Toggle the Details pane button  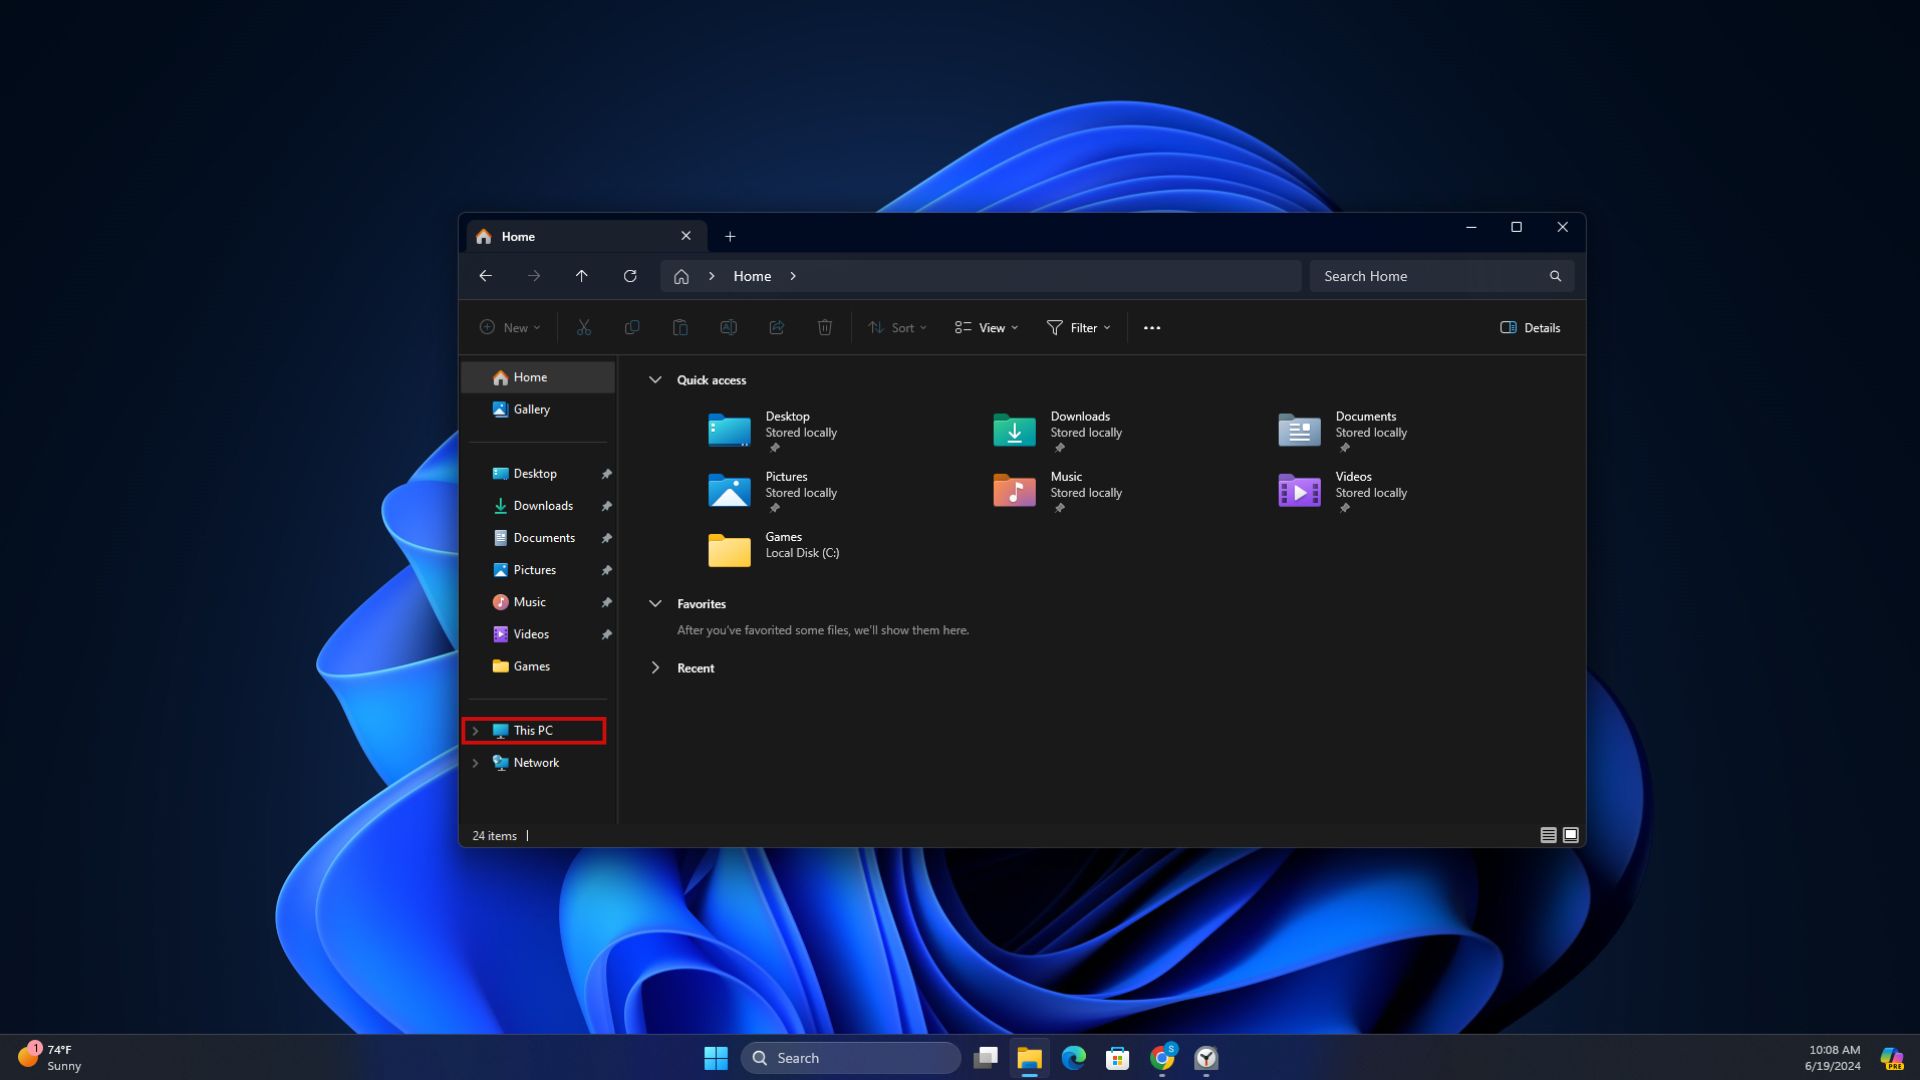point(1530,328)
